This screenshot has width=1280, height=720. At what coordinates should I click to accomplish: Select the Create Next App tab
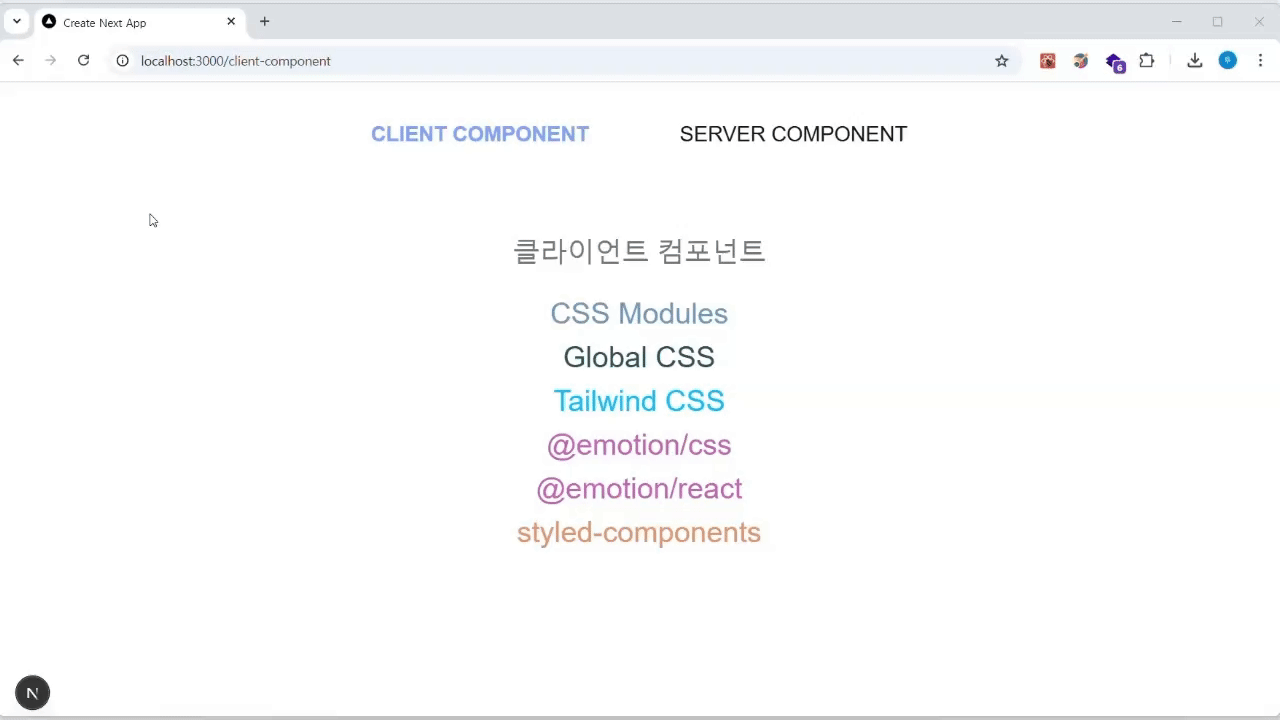coord(140,22)
